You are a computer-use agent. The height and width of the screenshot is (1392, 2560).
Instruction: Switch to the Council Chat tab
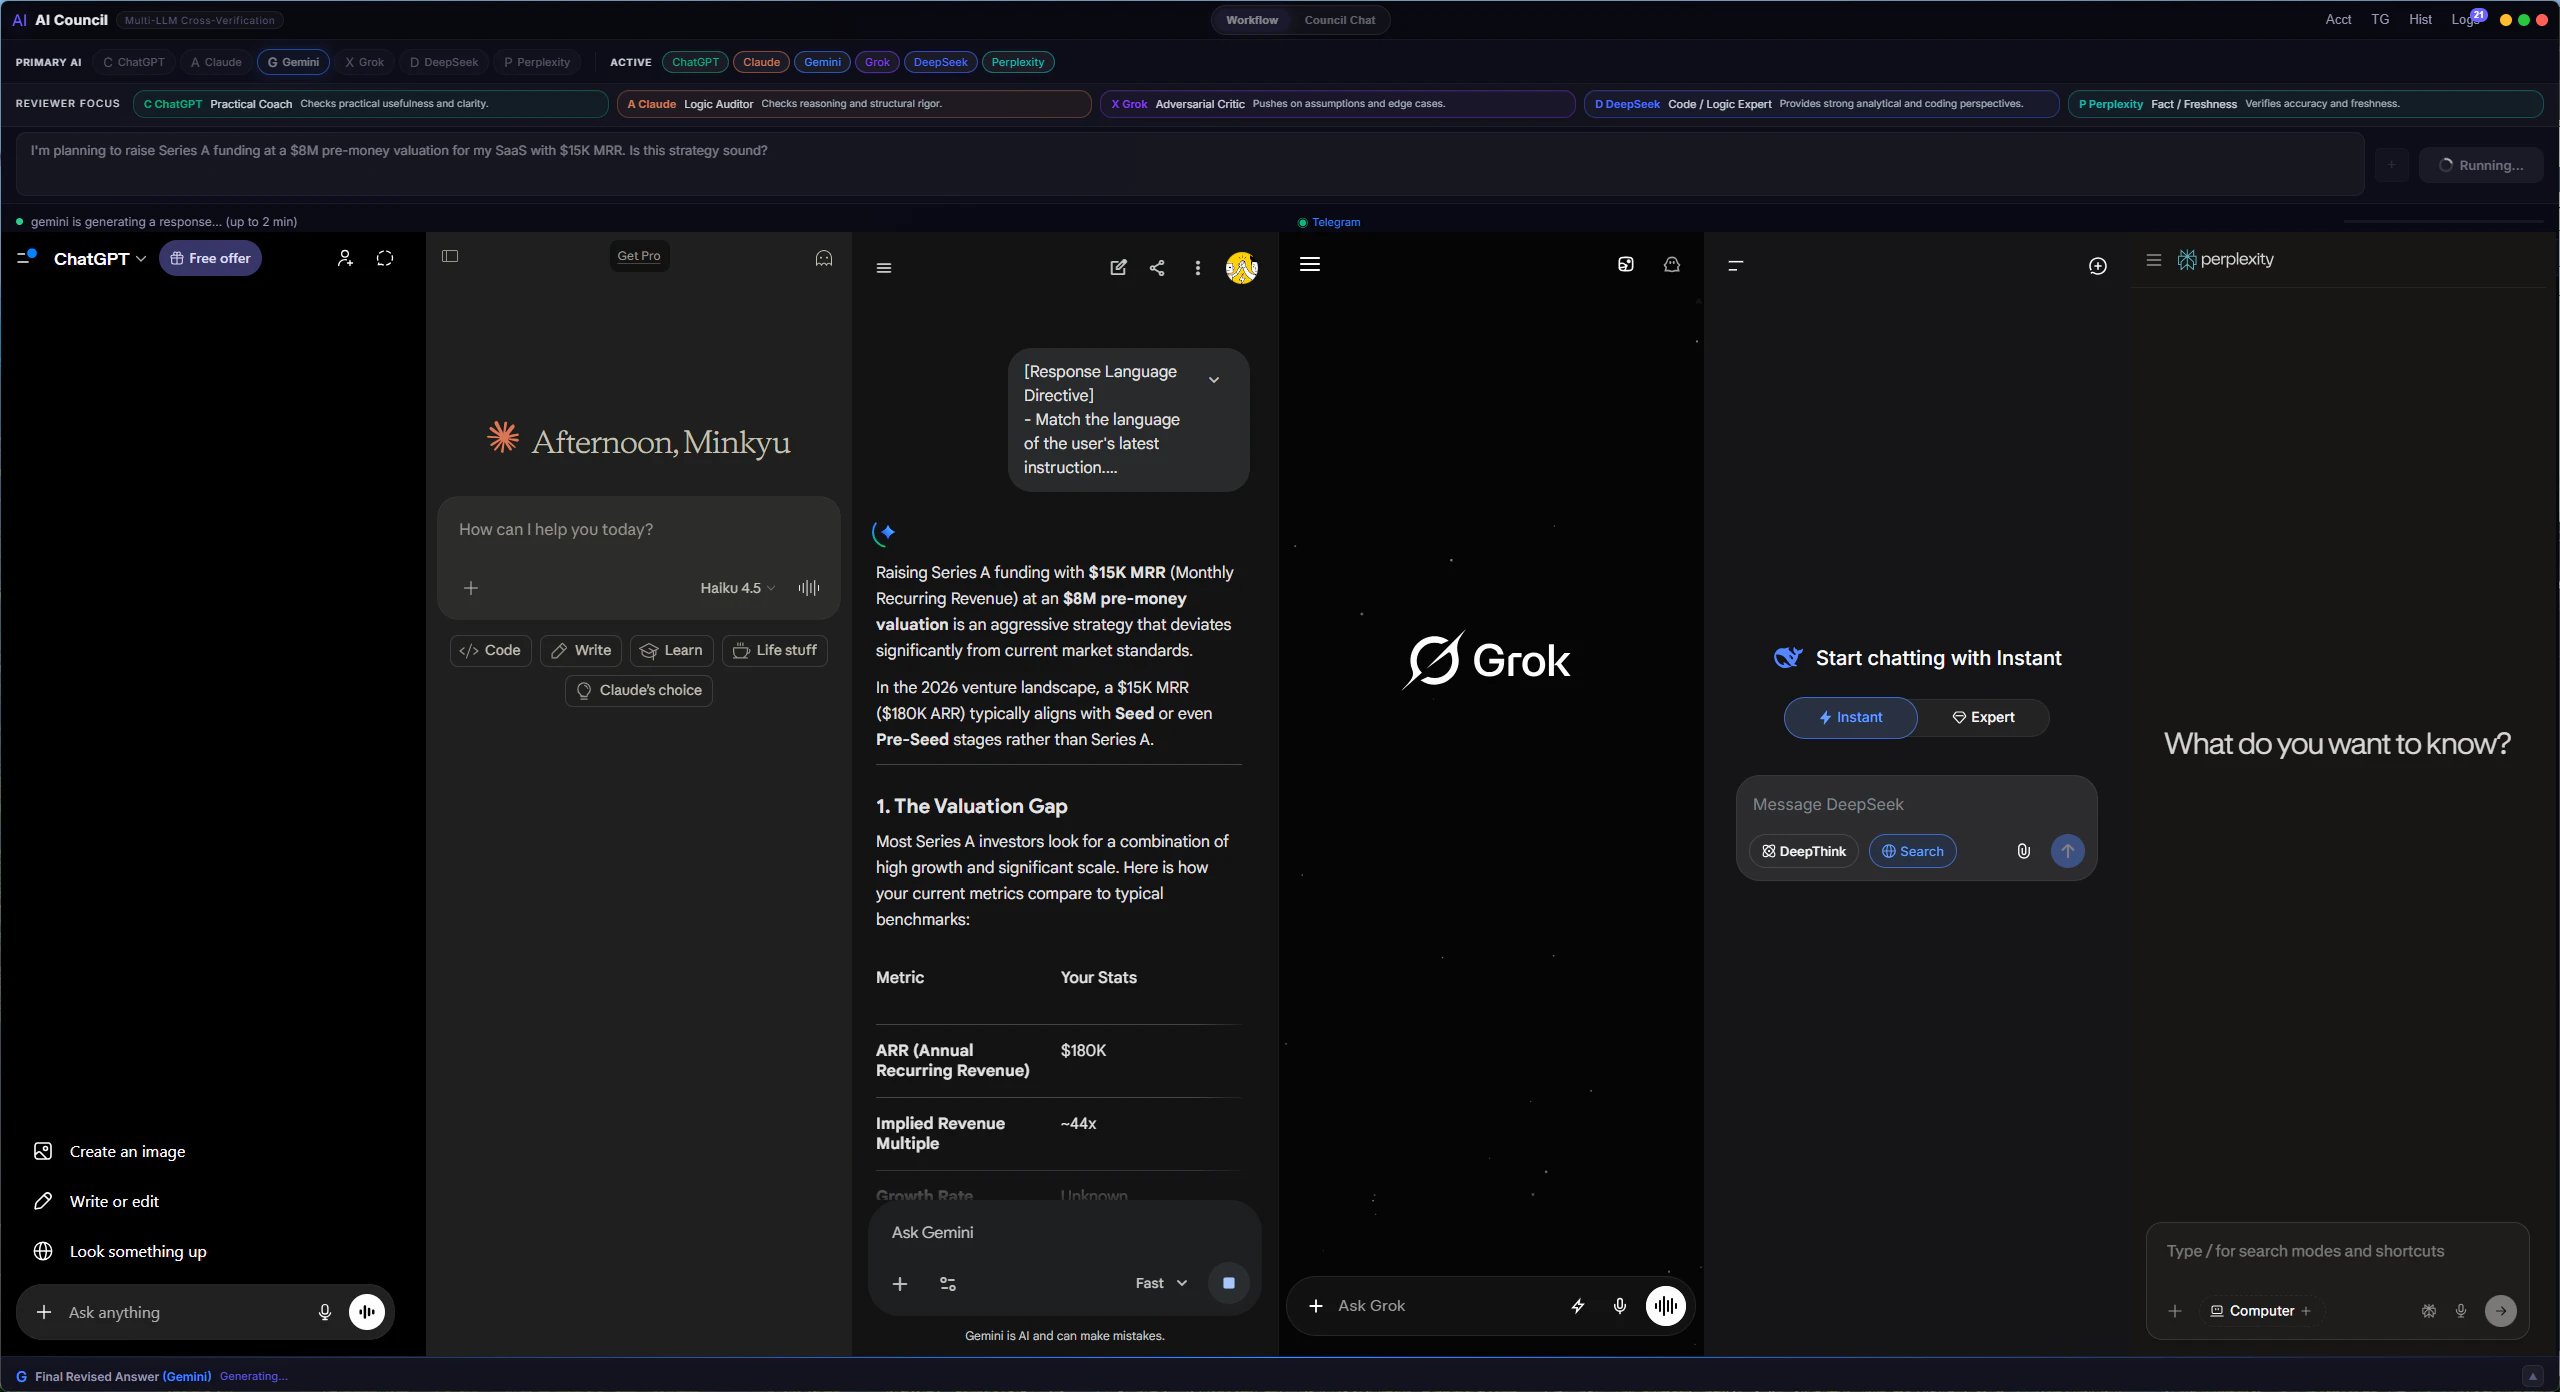(x=1340, y=20)
